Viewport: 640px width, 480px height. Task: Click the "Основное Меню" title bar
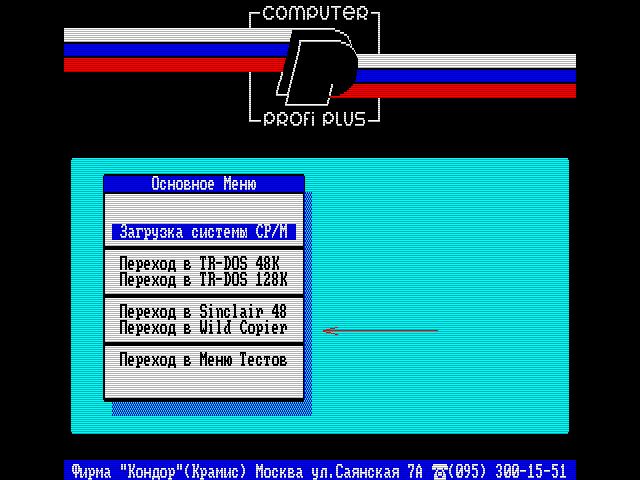(x=204, y=184)
